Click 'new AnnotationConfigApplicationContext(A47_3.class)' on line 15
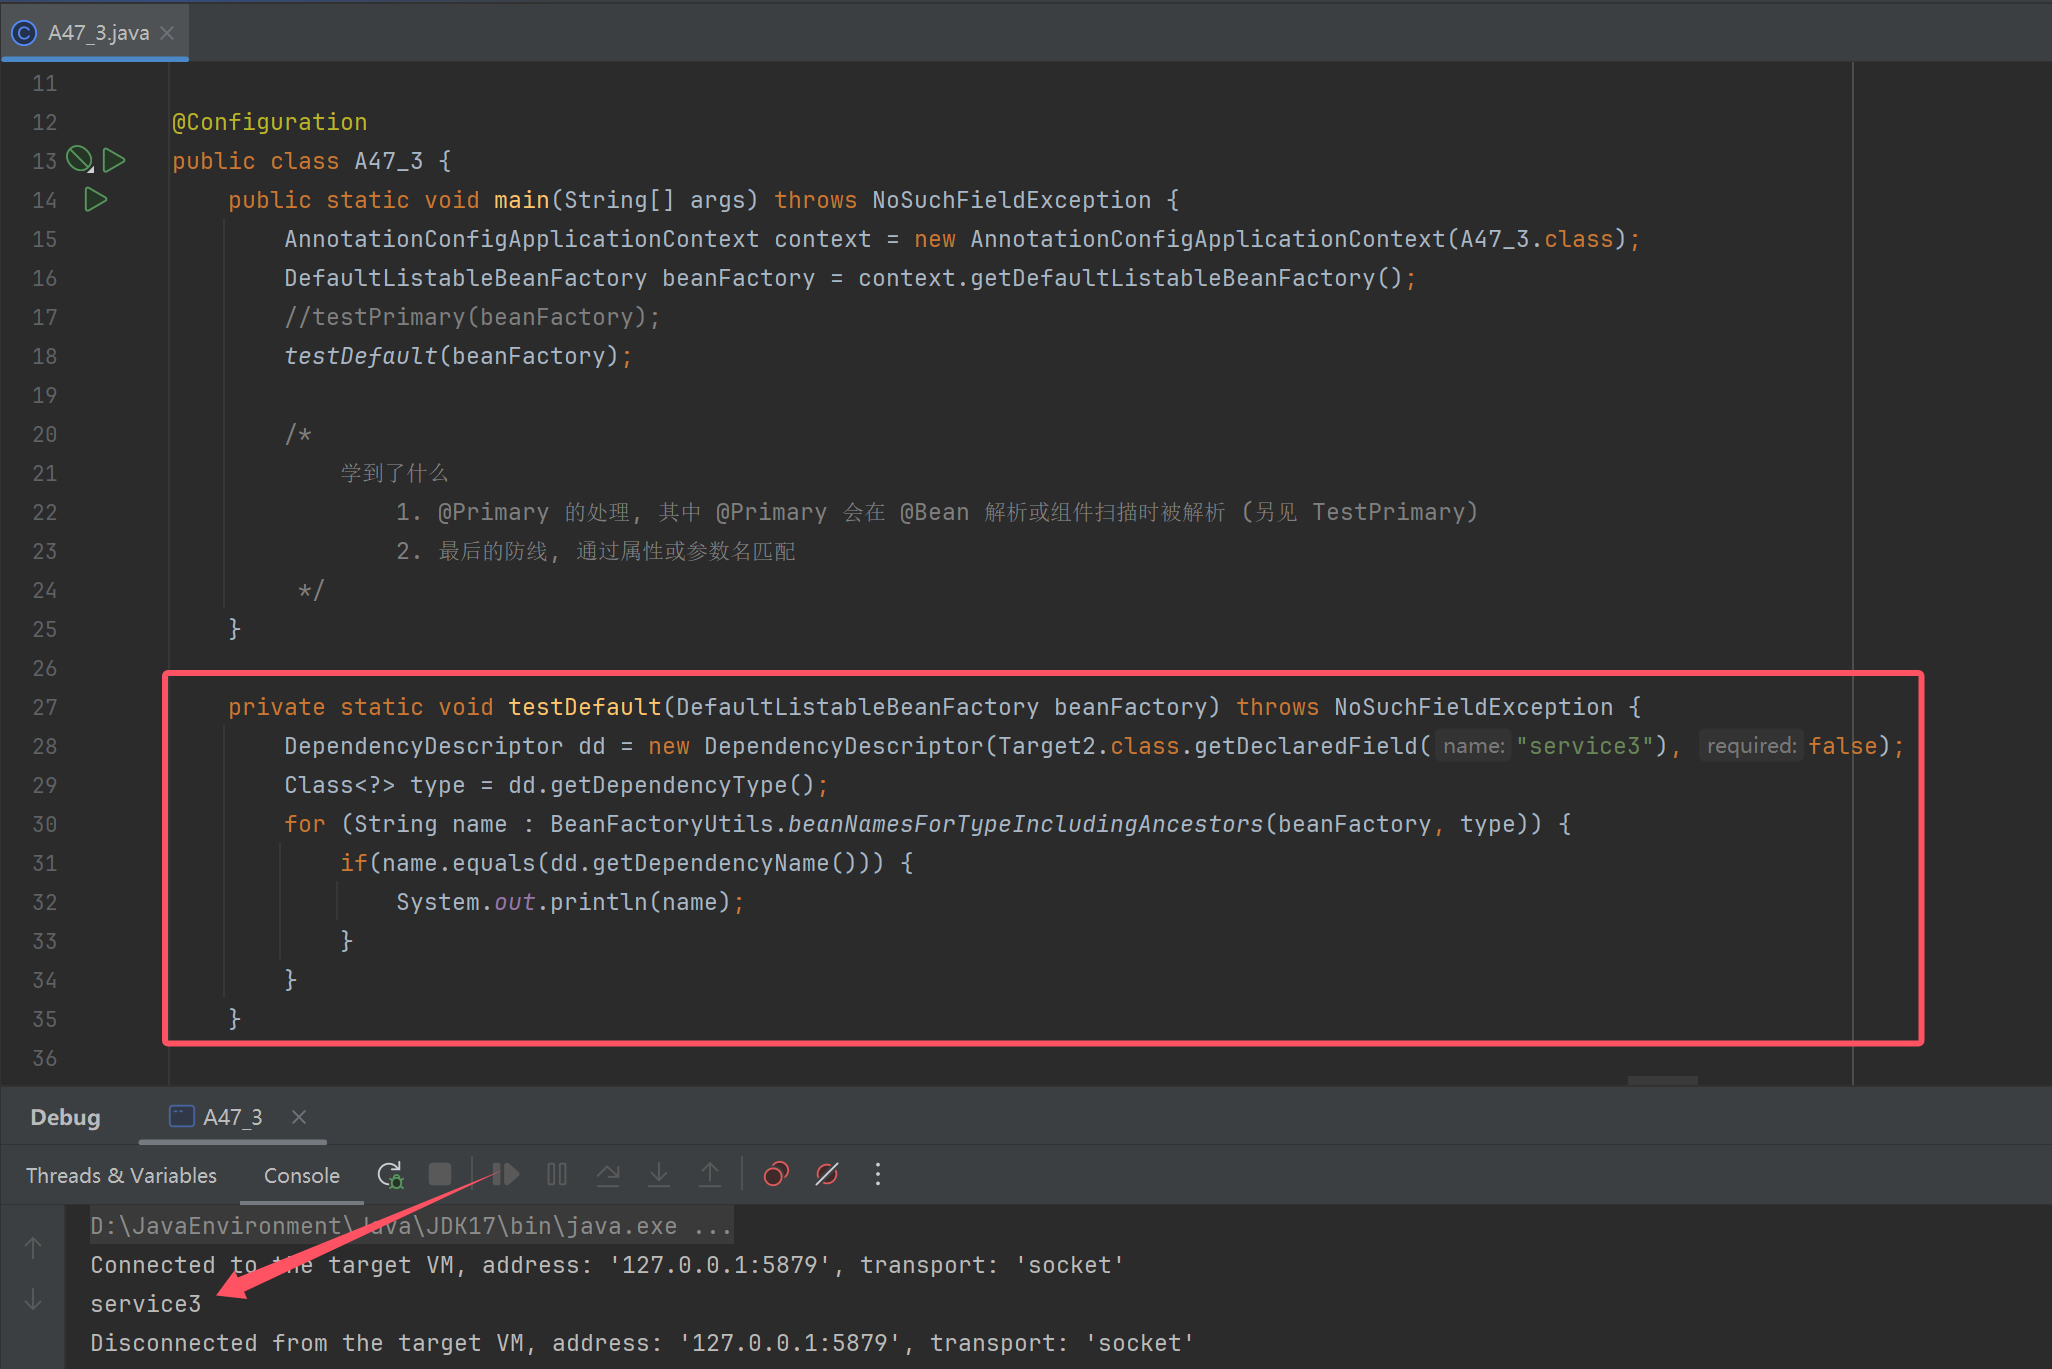Image resolution: width=2052 pixels, height=1369 pixels. (x=1271, y=239)
